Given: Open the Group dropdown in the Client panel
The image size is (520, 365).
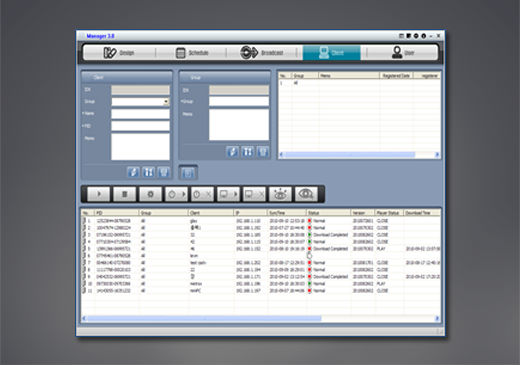Looking at the screenshot, I should 166,102.
